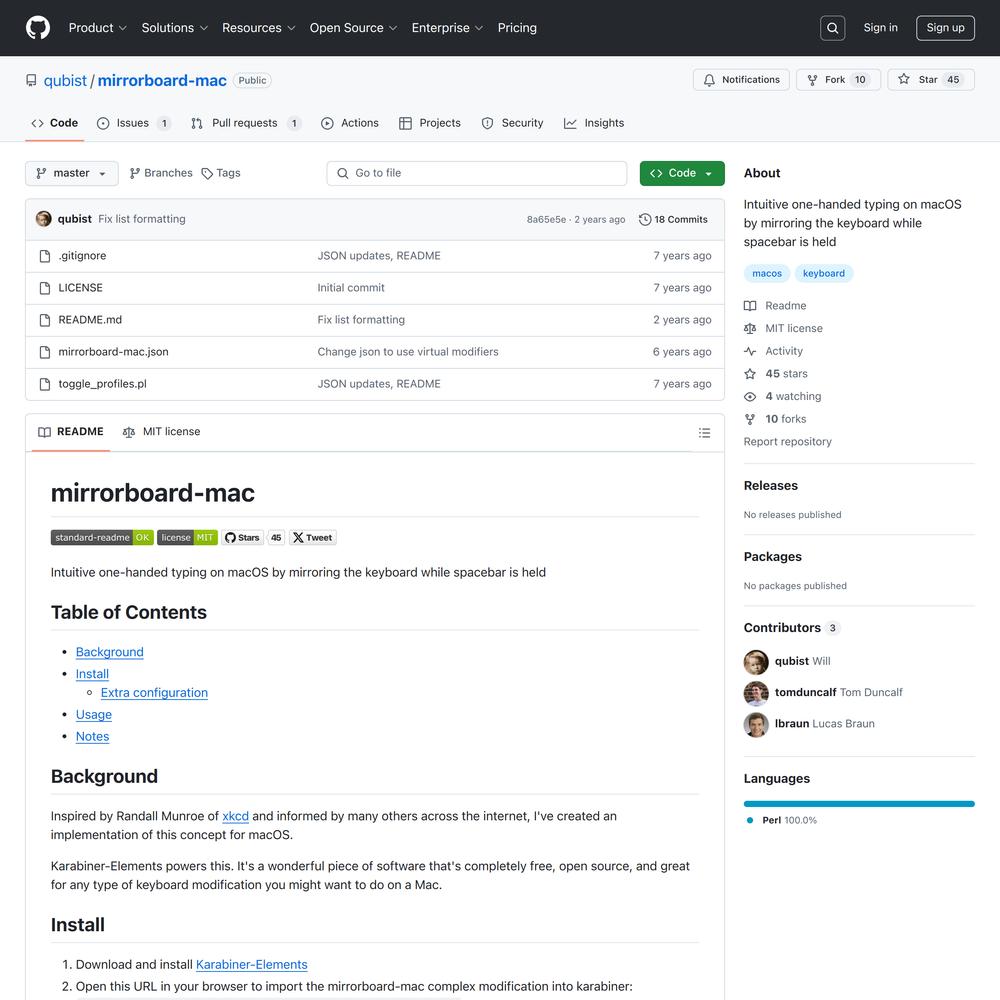1000x1000 pixels.
Task: Click the MIT license scale icon in About
Action: coord(750,328)
